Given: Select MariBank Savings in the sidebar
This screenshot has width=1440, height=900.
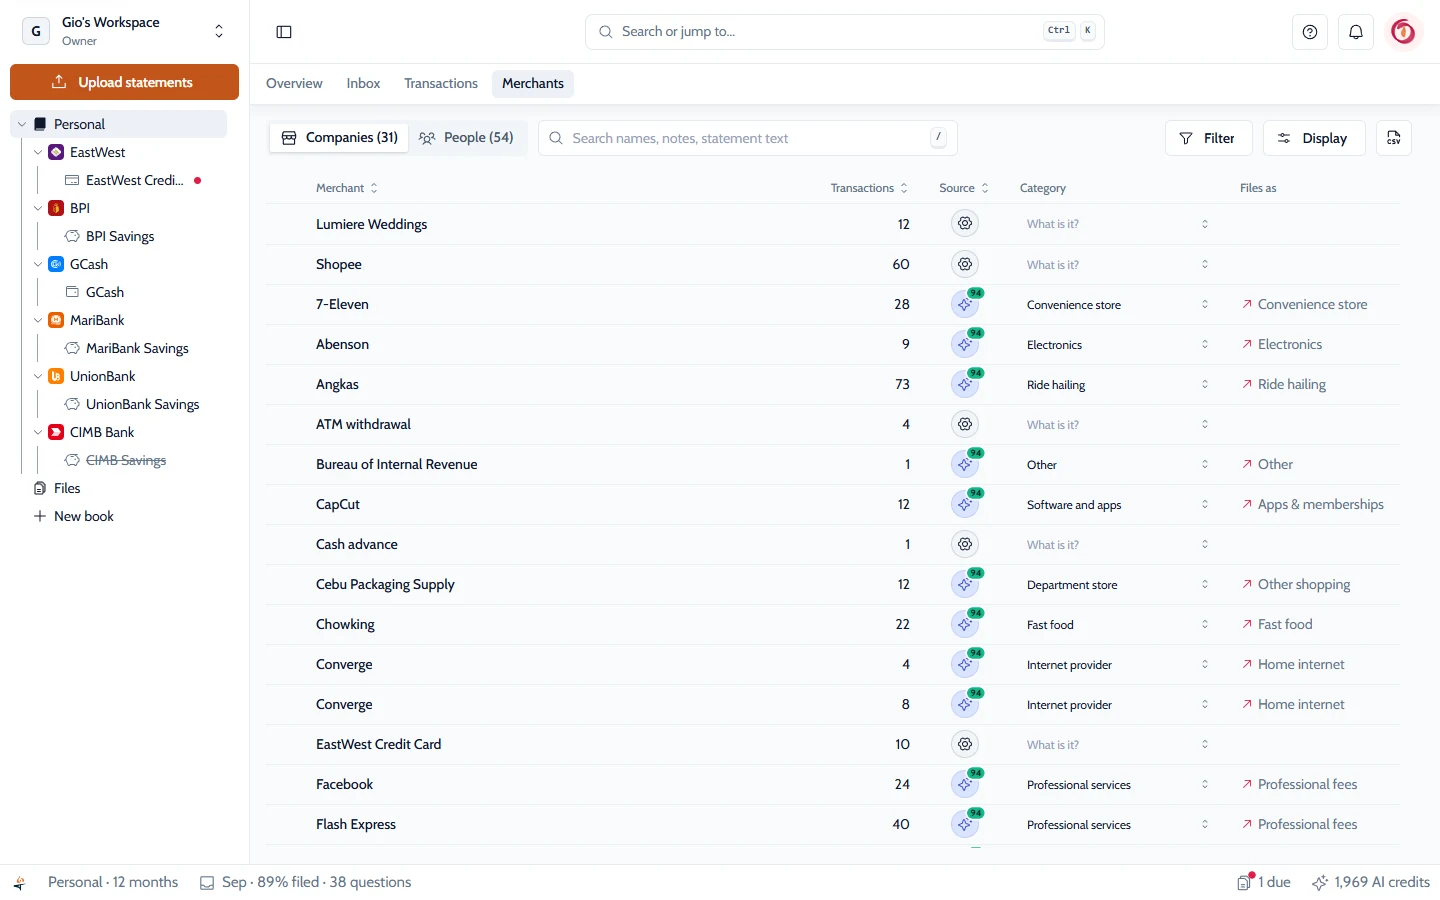Looking at the screenshot, I should point(137,348).
